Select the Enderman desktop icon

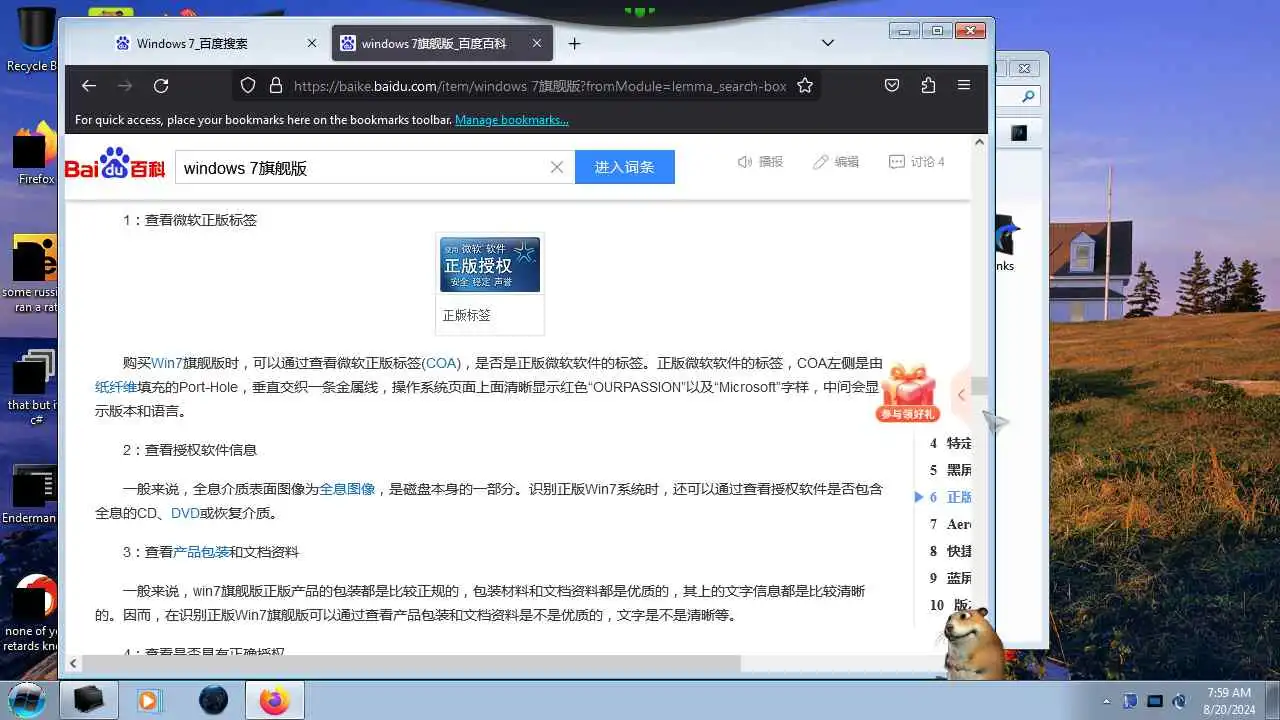(30, 495)
